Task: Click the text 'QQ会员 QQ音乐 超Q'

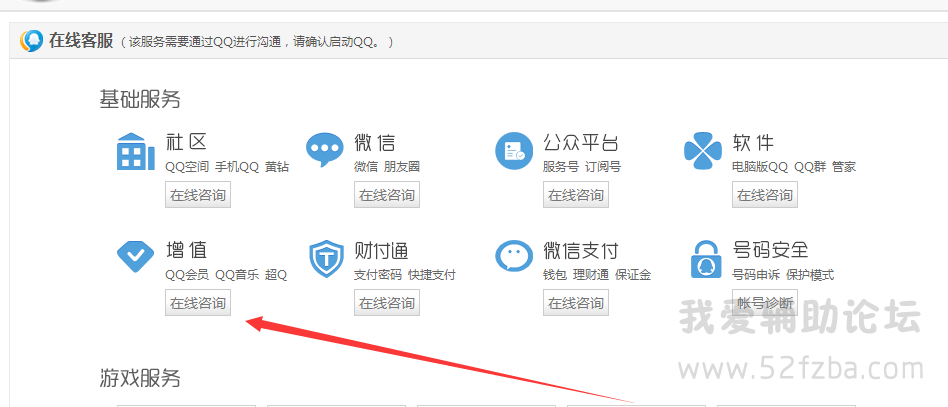Action: [226, 275]
